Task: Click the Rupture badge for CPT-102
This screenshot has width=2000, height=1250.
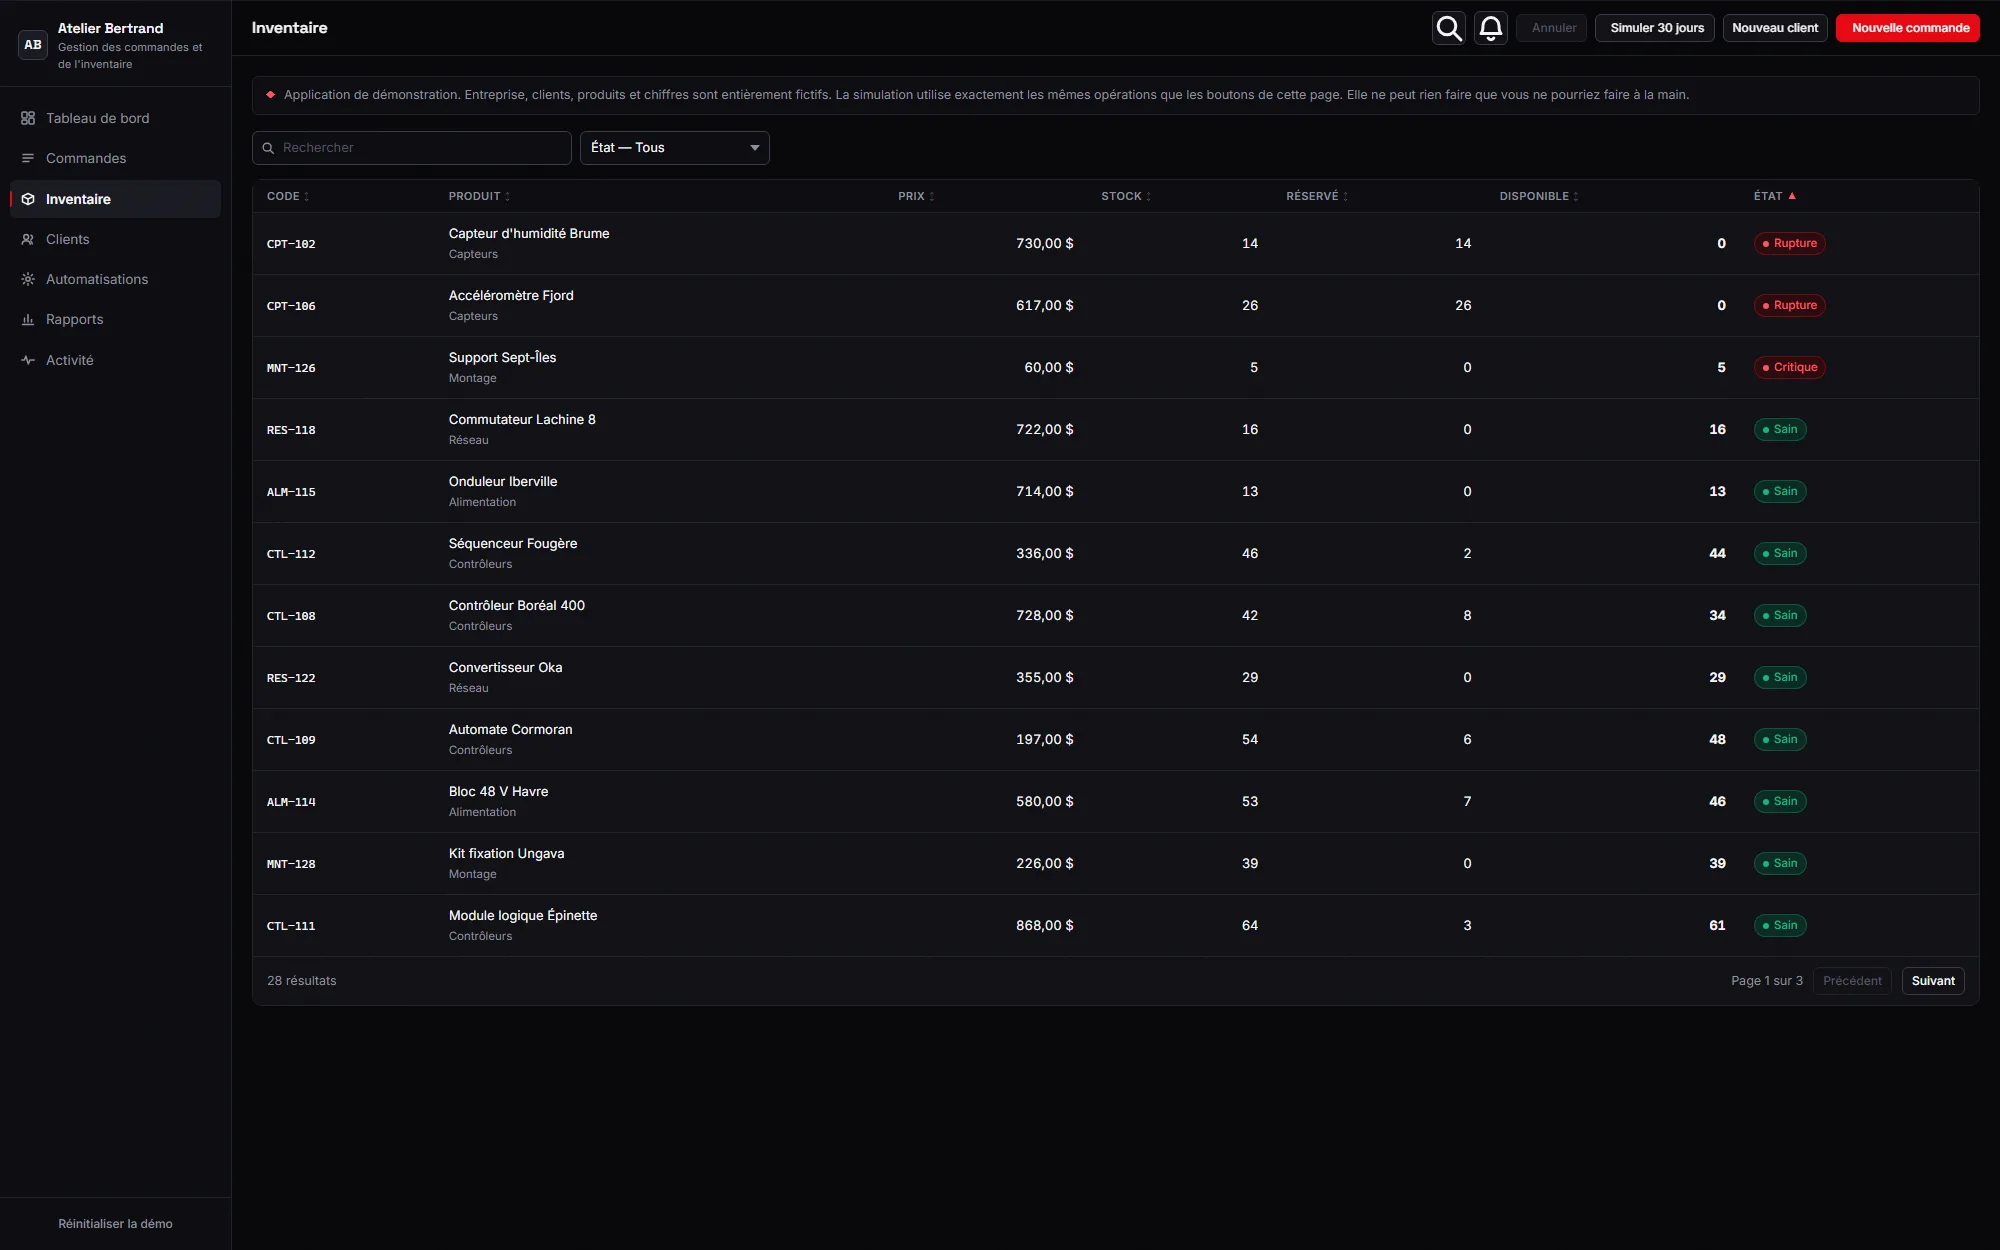Action: tap(1789, 244)
